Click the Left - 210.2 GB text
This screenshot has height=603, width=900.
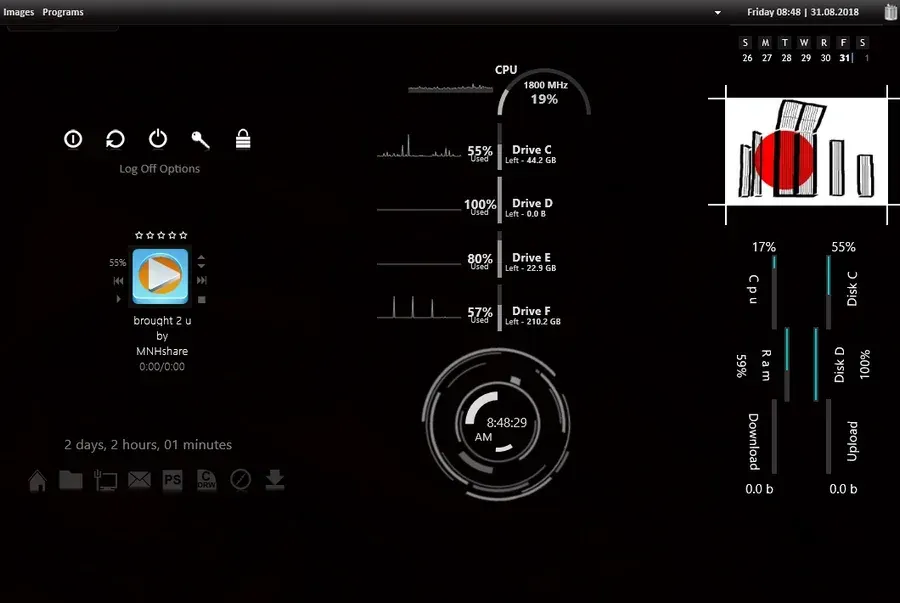[x=533, y=322]
